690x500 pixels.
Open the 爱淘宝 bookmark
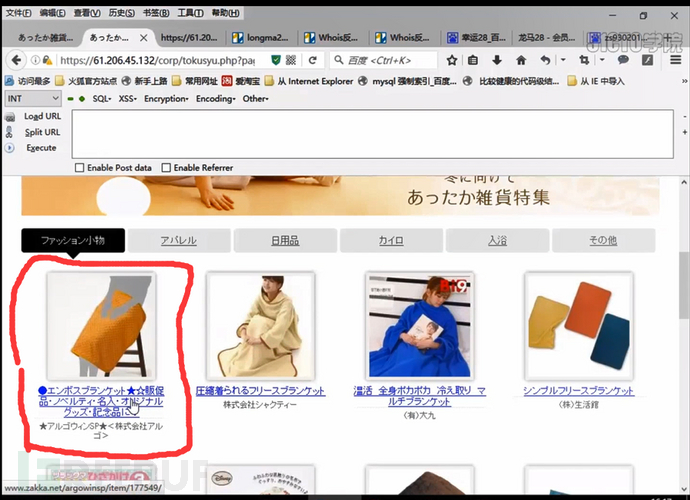241,81
